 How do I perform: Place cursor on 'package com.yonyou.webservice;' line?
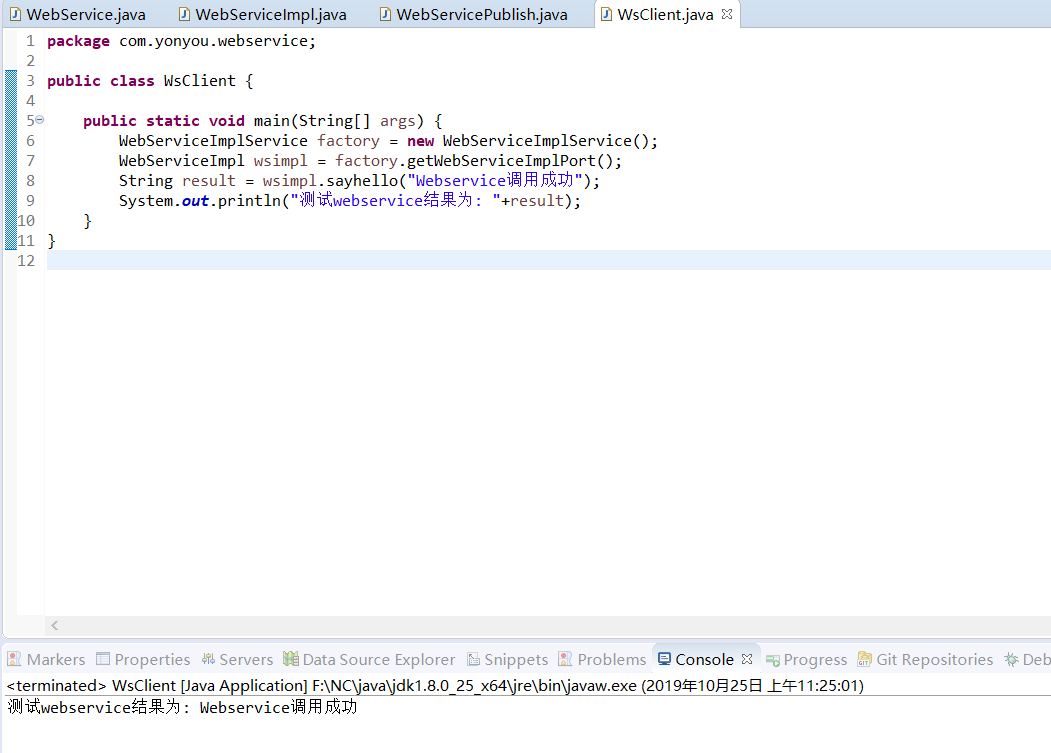click(x=181, y=41)
